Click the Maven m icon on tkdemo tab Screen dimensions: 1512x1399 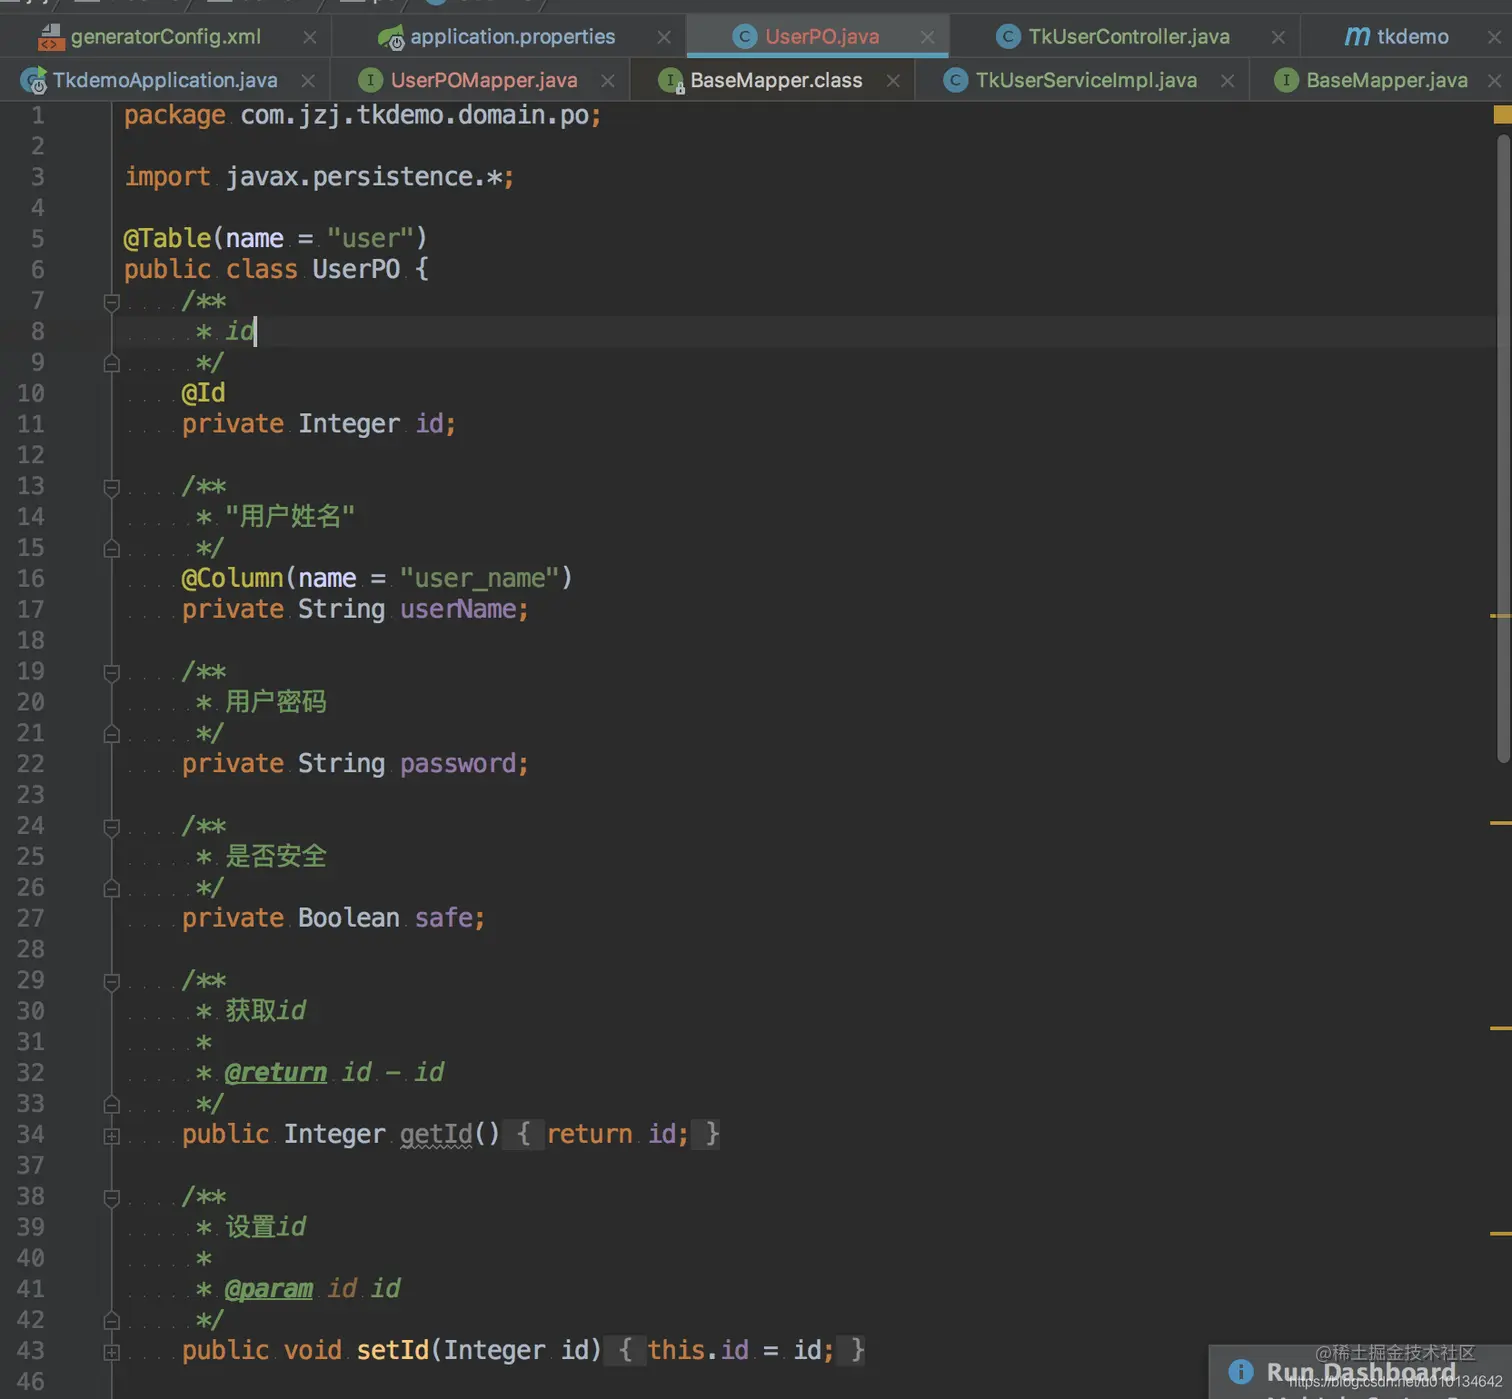1357,37
